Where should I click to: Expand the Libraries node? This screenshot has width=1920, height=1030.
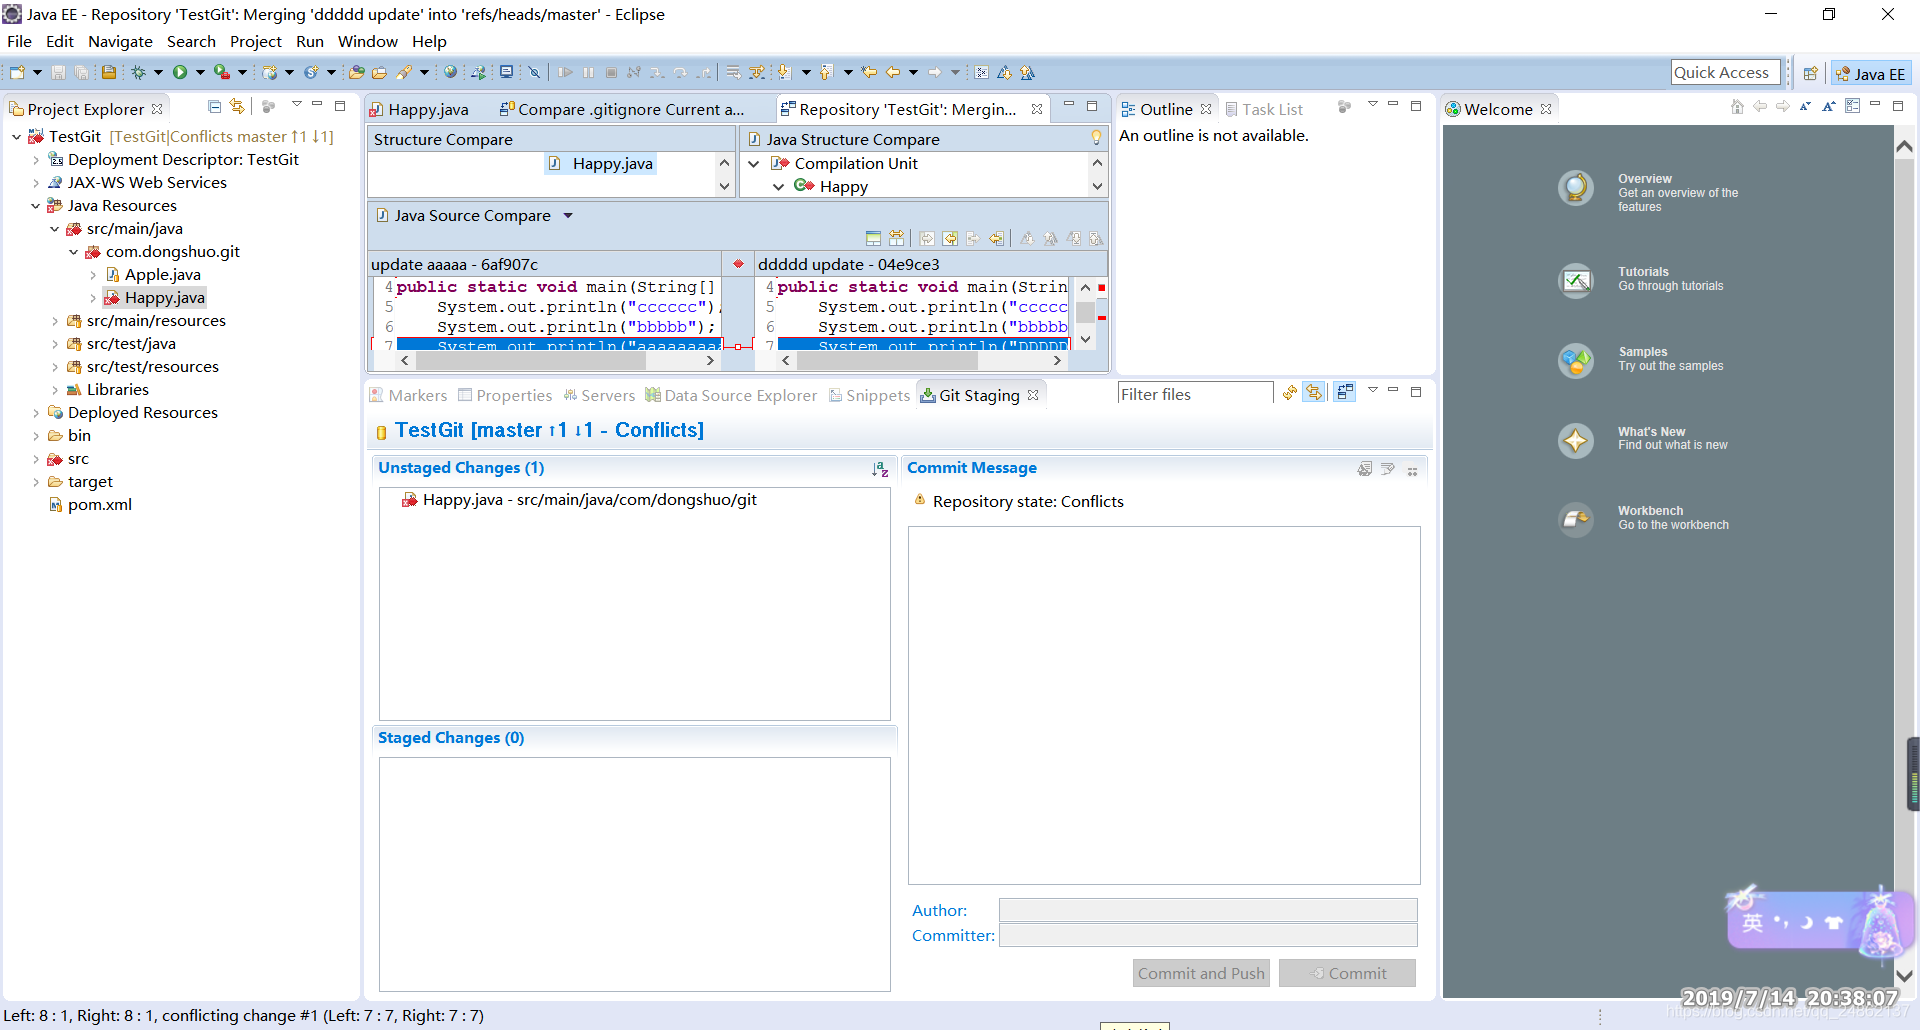[55, 390]
